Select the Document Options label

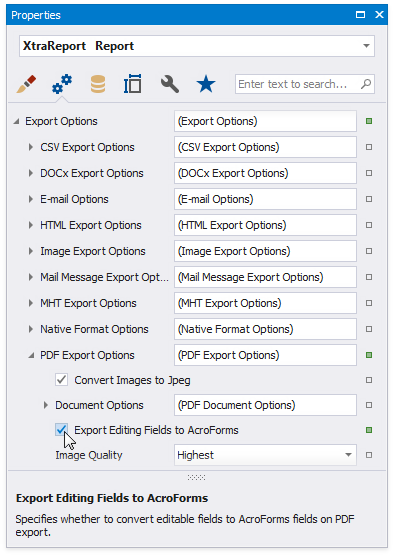click(x=99, y=405)
